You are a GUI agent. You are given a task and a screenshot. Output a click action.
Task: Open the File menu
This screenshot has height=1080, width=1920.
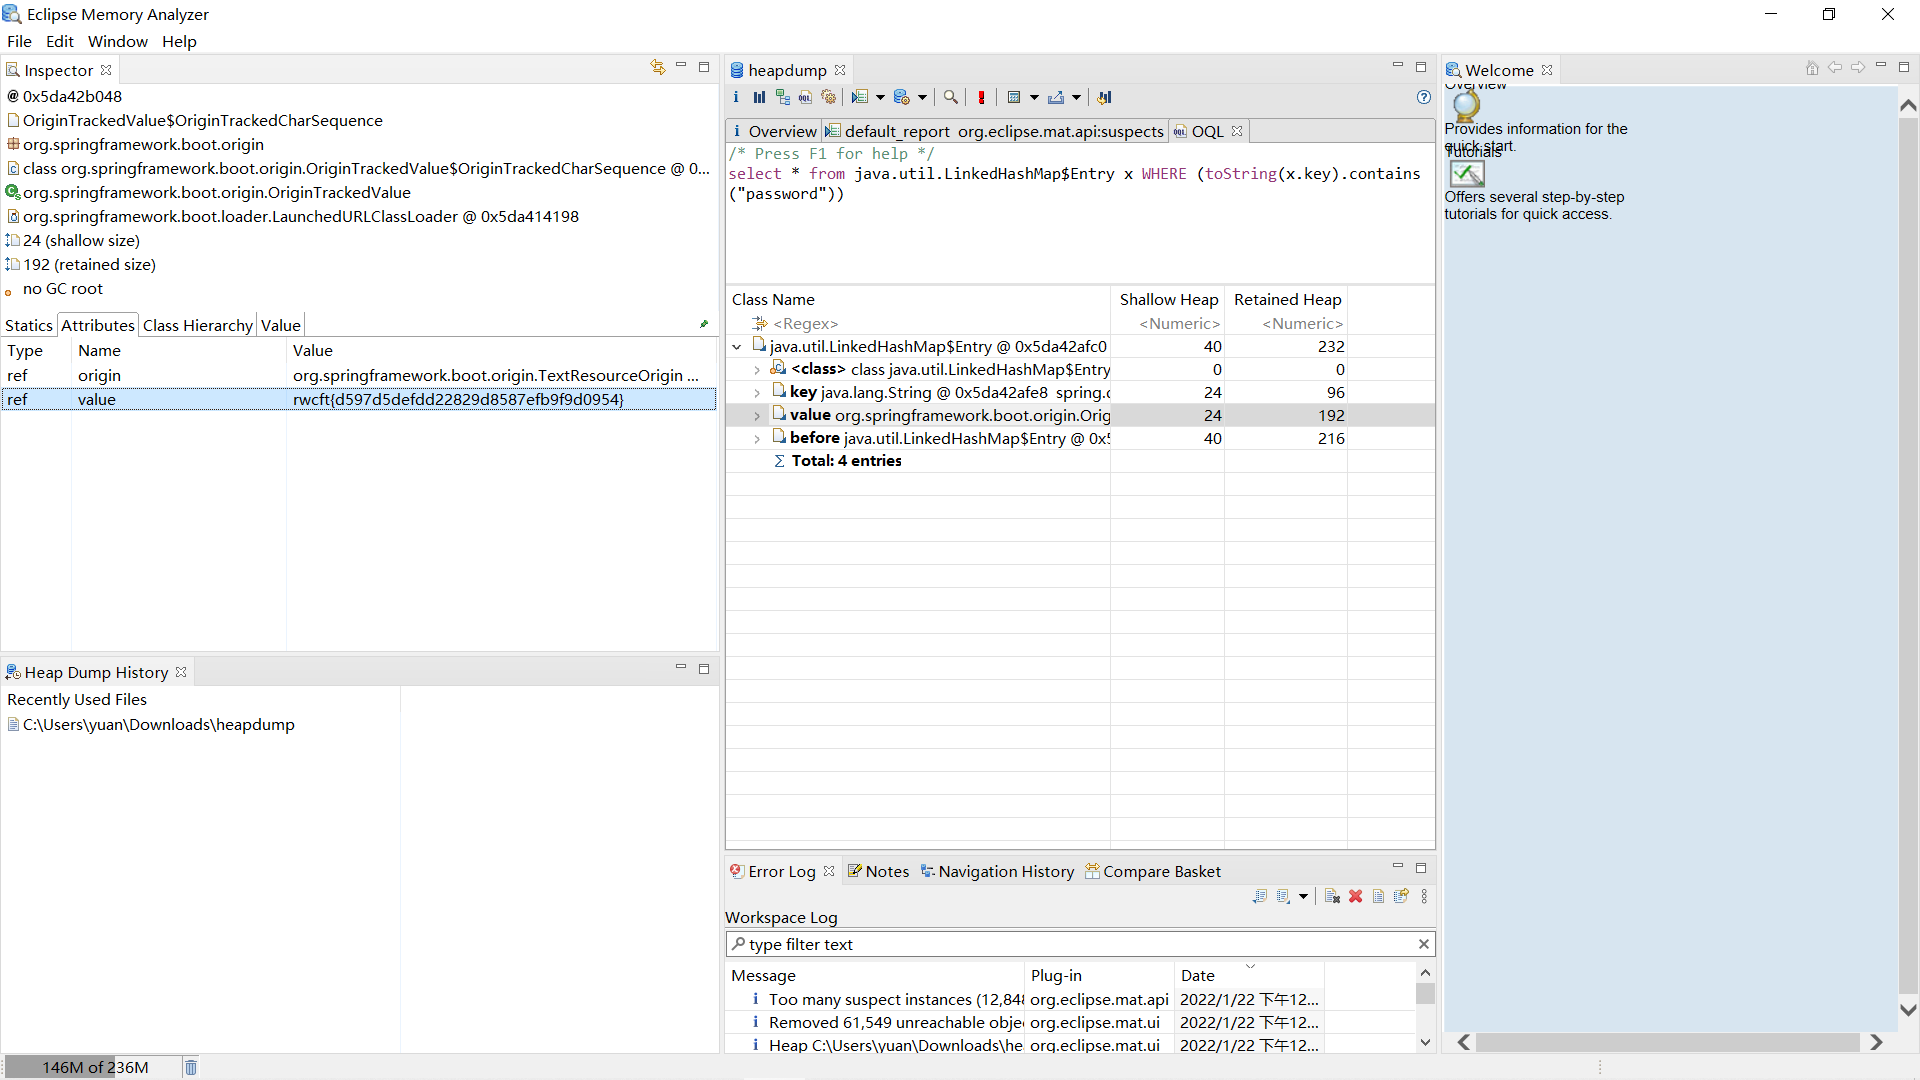click(19, 41)
